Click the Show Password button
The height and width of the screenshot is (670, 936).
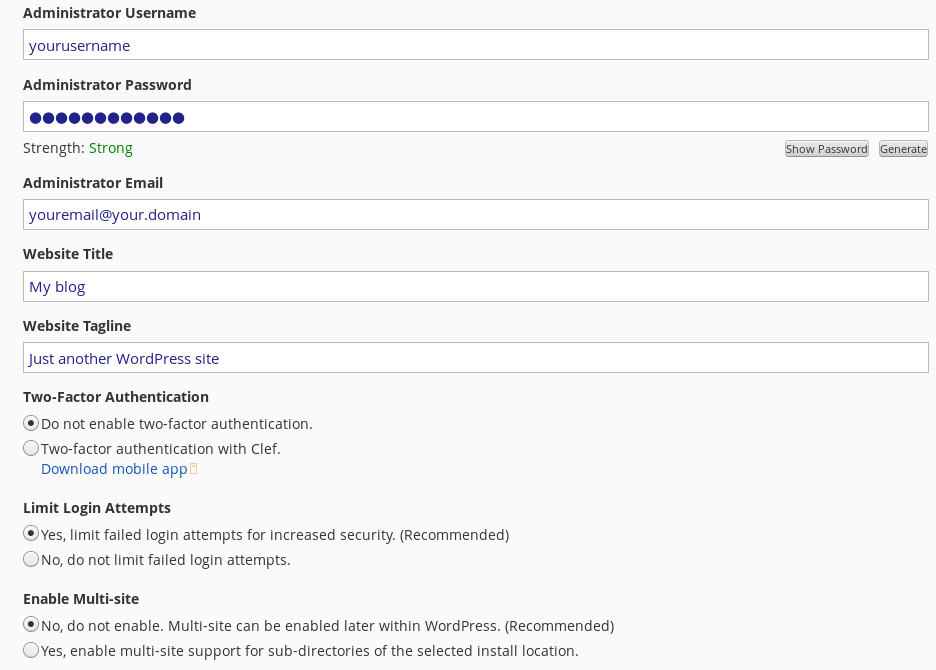point(827,149)
